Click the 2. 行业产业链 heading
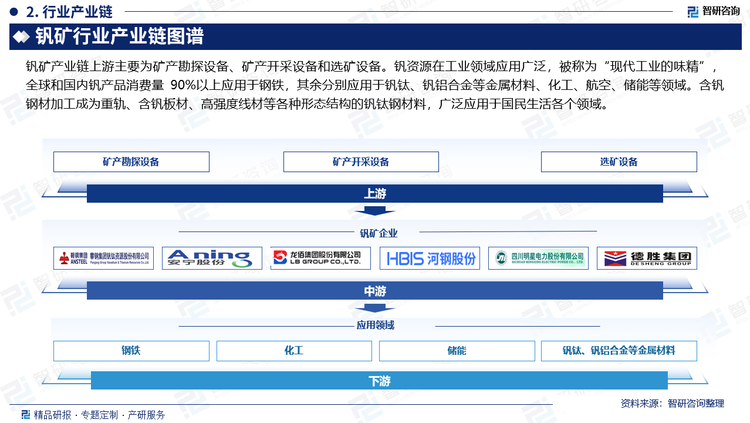750x423 pixels. coord(69,11)
